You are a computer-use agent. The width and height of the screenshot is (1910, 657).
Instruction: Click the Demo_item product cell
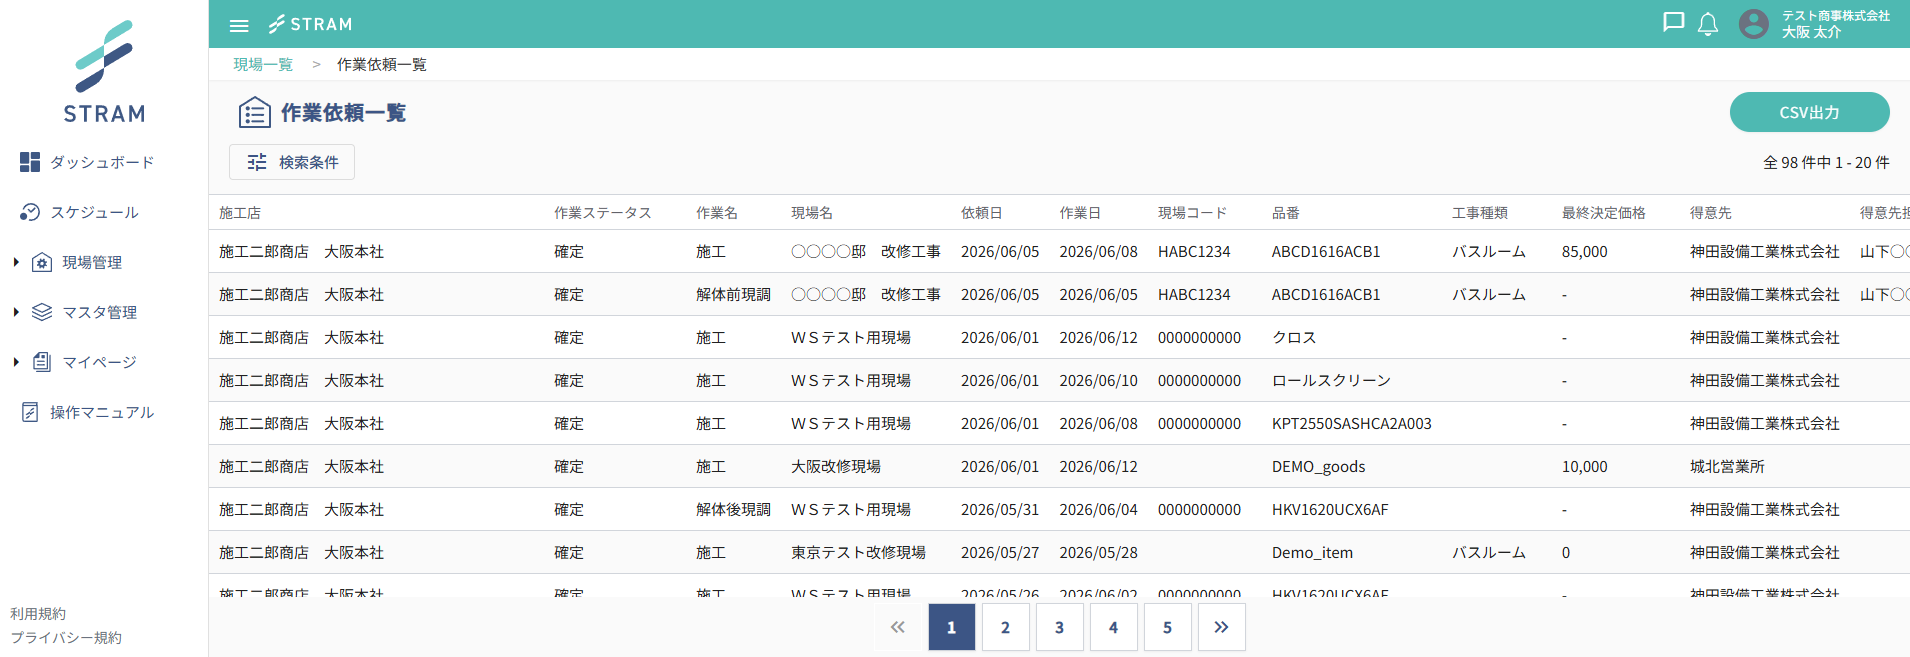pyautogui.click(x=1312, y=552)
